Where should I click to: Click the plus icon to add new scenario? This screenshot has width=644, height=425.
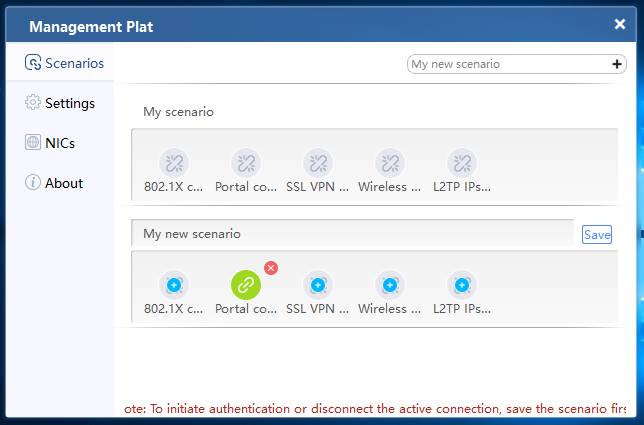coord(616,64)
